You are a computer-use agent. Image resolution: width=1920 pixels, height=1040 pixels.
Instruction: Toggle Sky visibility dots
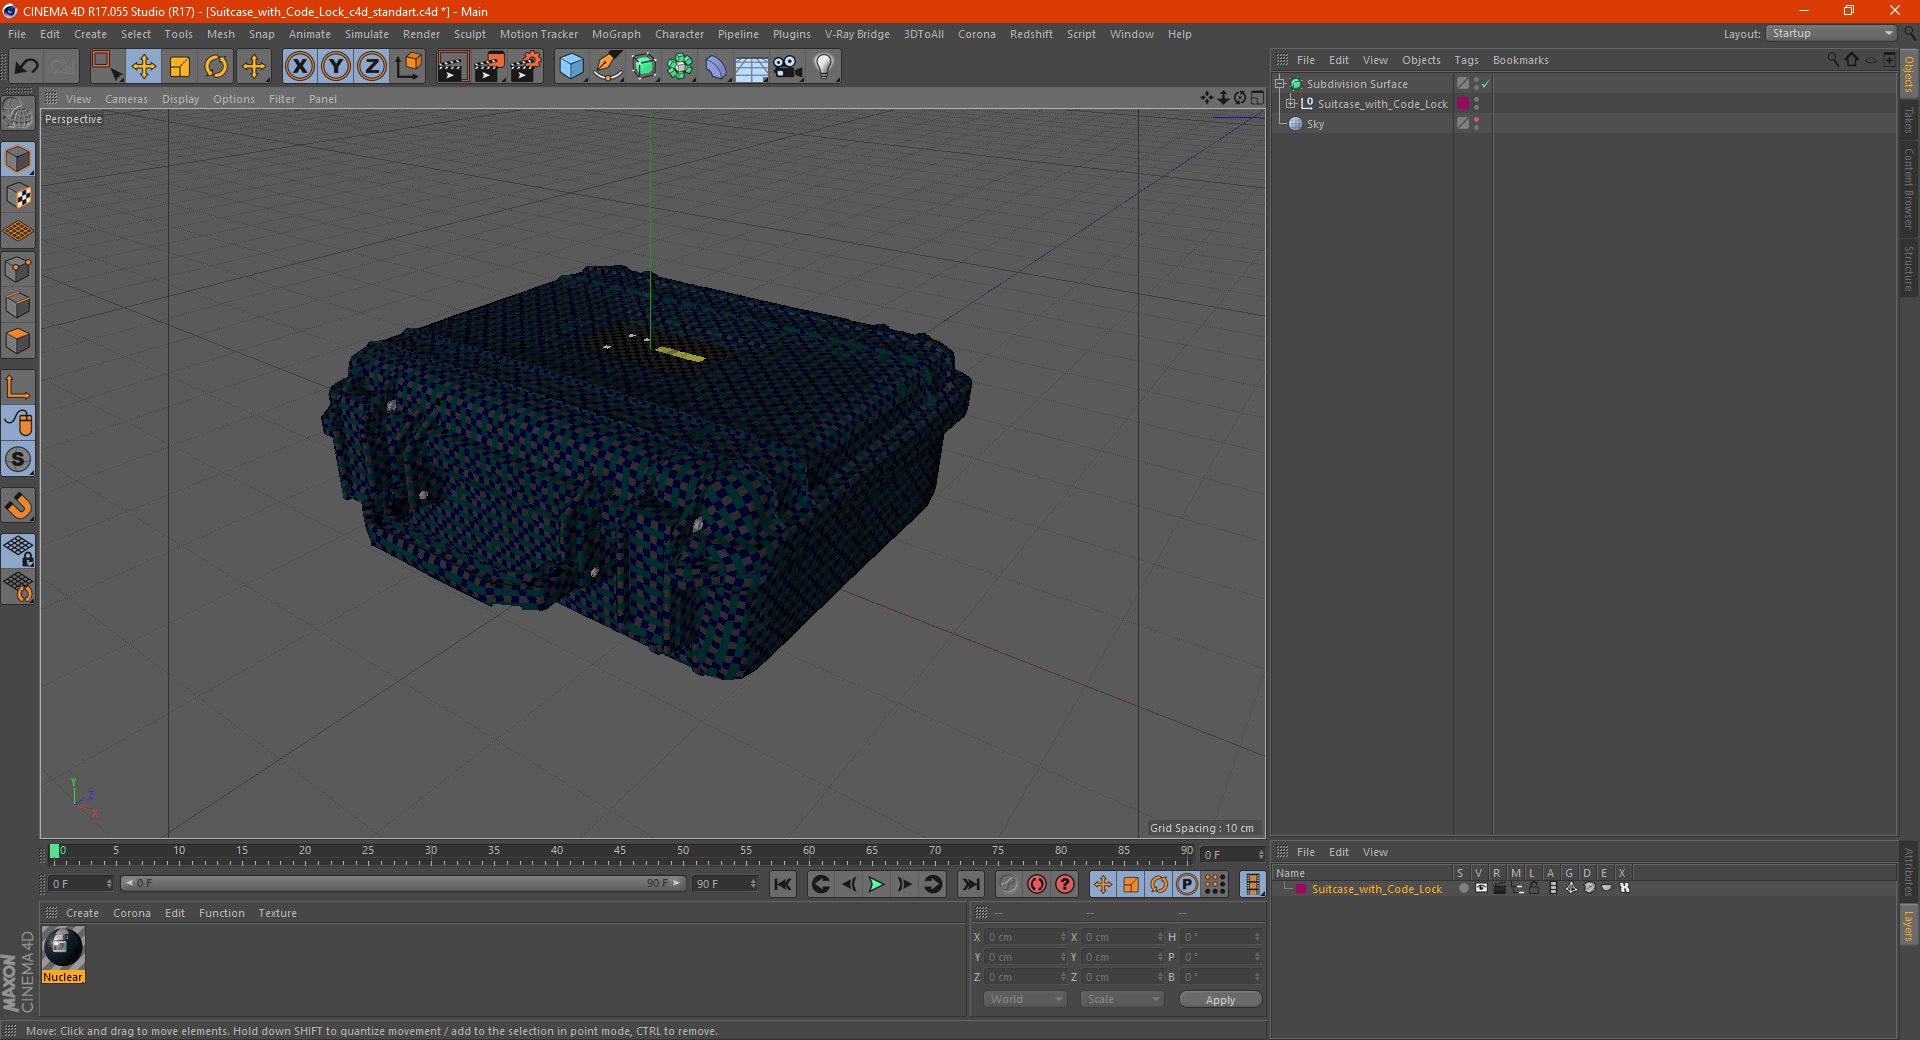(x=1476, y=124)
